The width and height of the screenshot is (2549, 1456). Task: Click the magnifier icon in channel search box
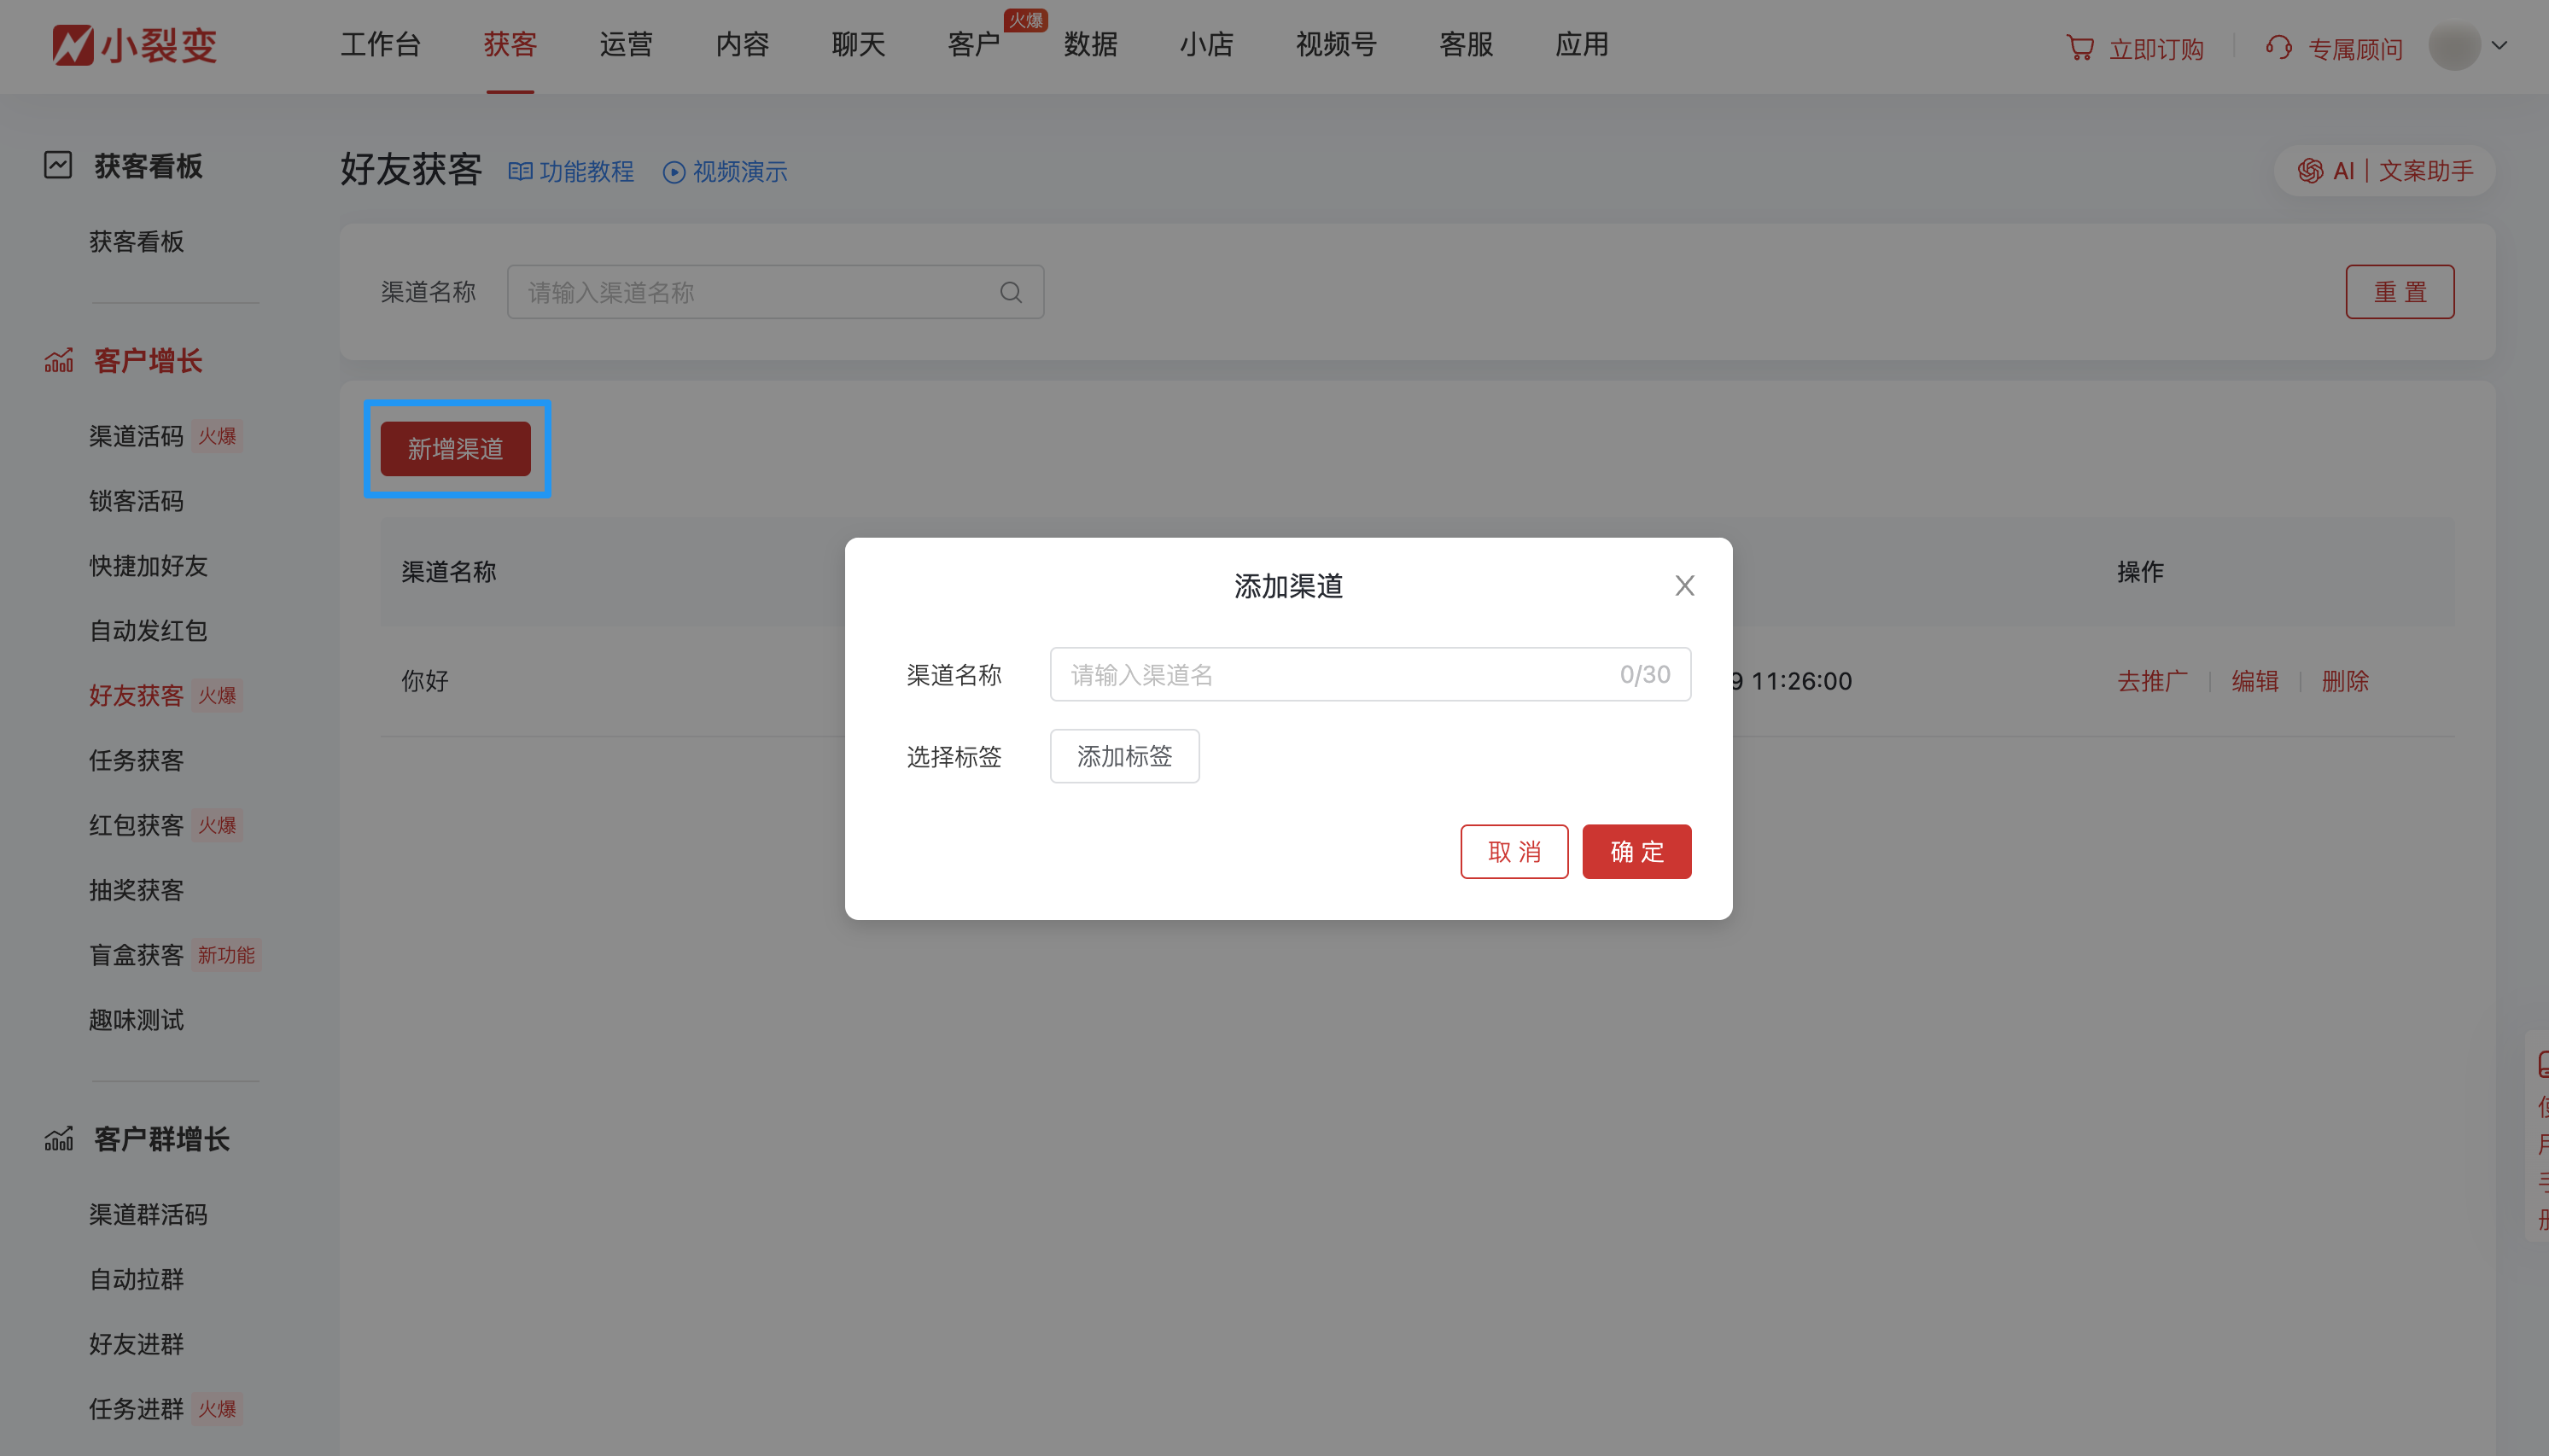click(x=1010, y=291)
